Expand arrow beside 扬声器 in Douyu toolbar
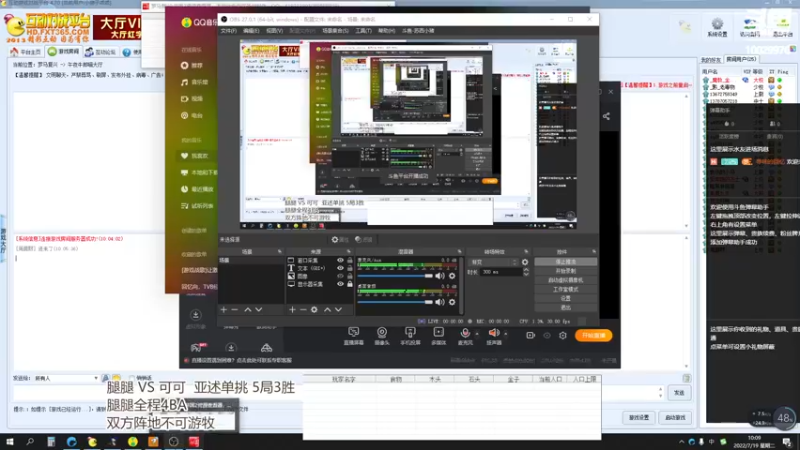 (x=506, y=334)
